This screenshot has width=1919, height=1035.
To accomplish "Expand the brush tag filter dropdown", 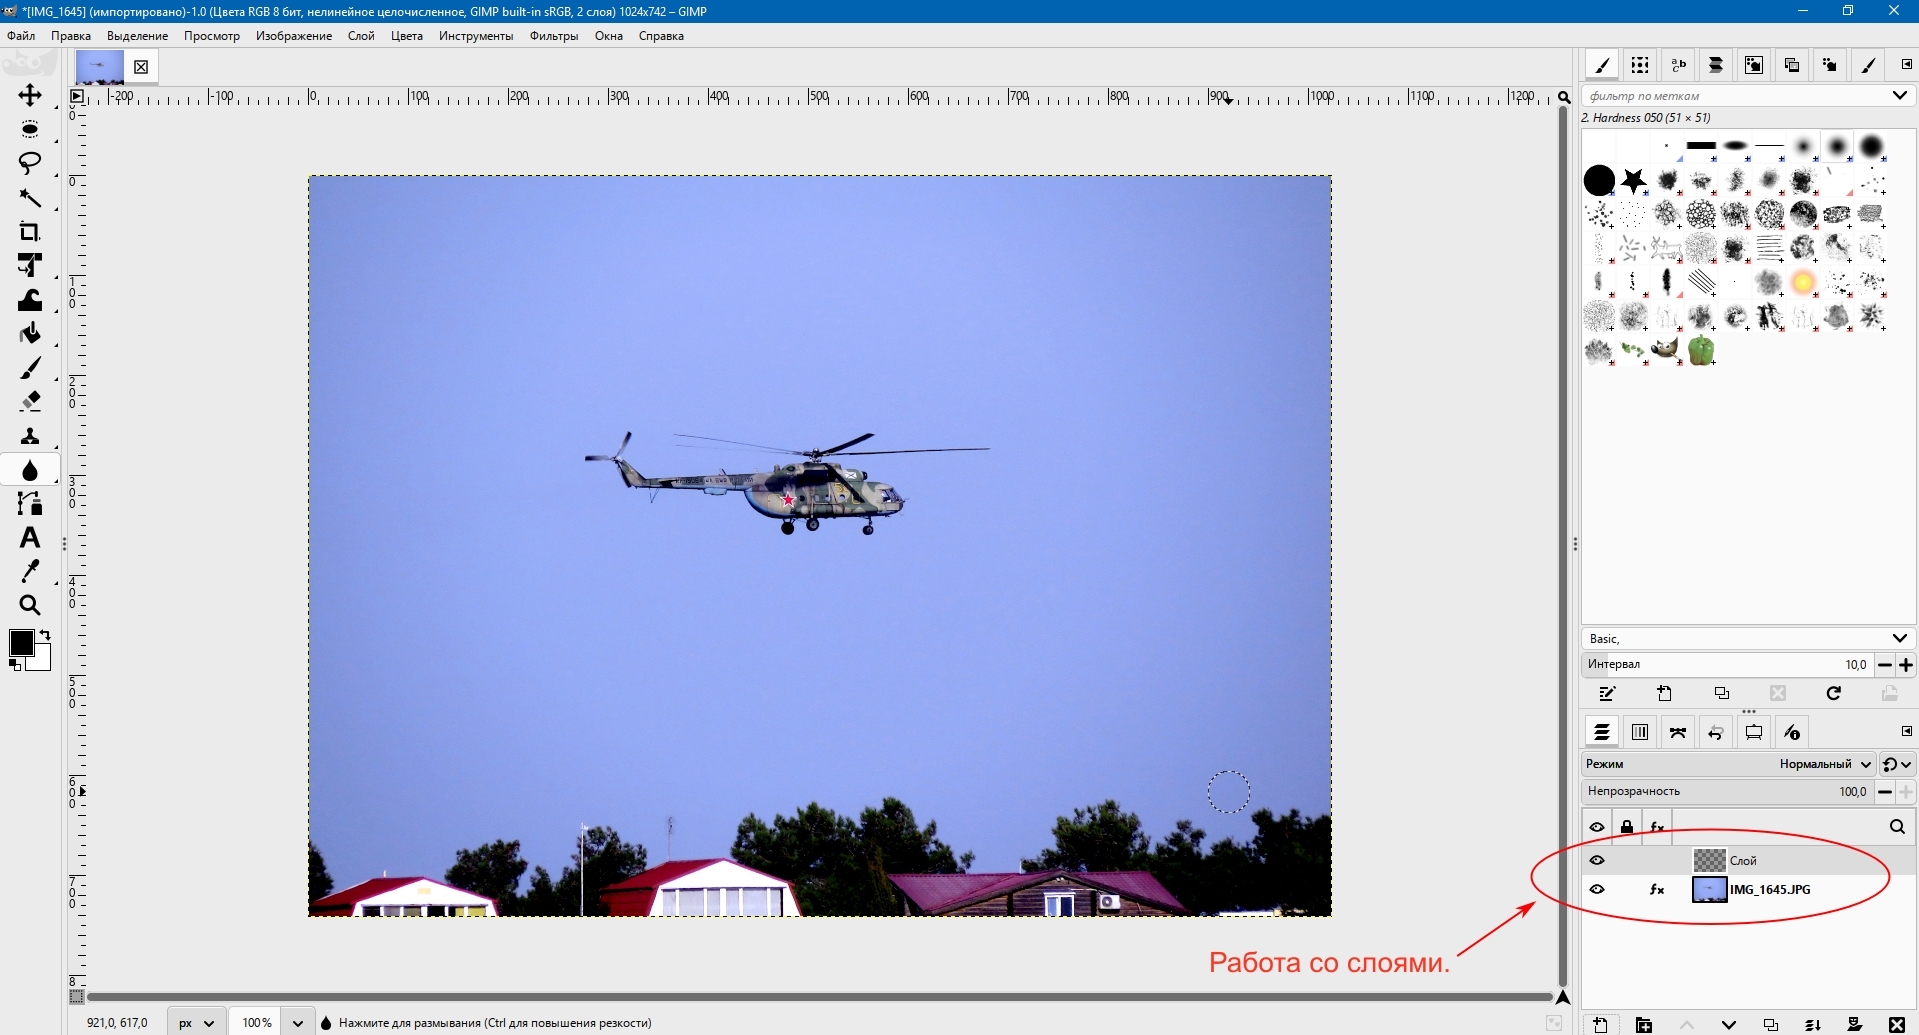I will (x=1899, y=96).
